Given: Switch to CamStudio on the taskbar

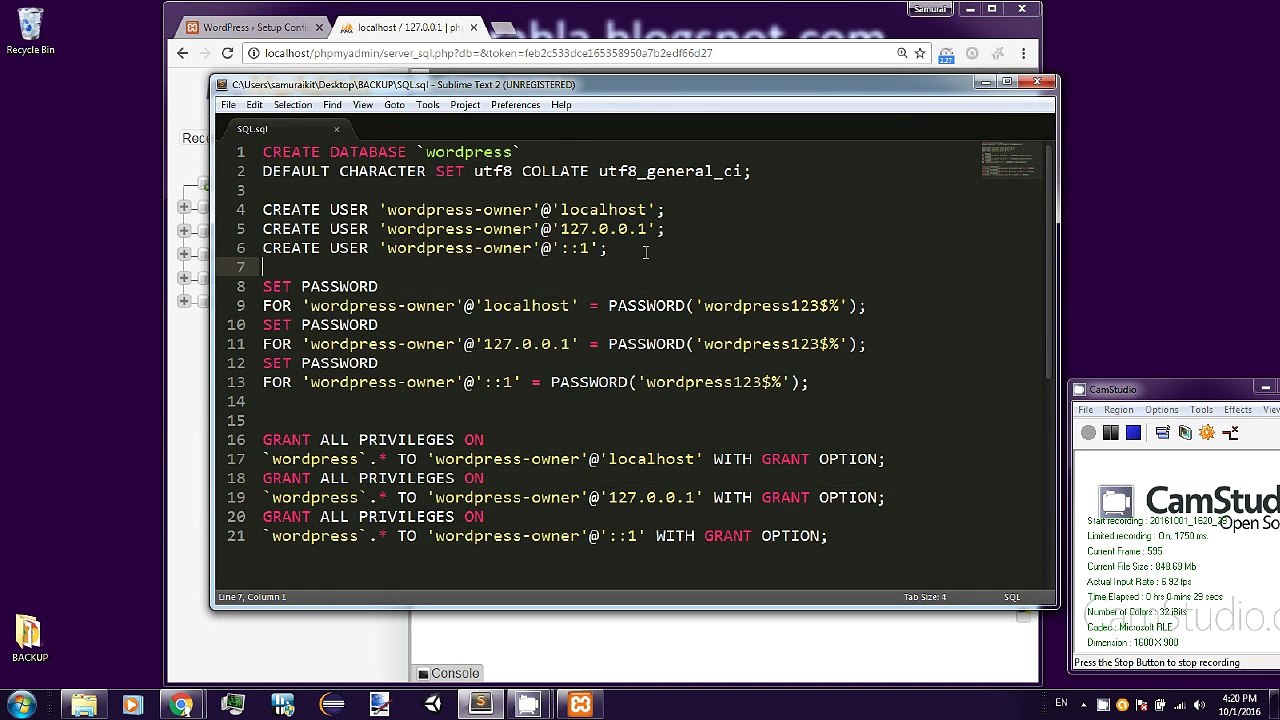Looking at the screenshot, I should 529,705.
